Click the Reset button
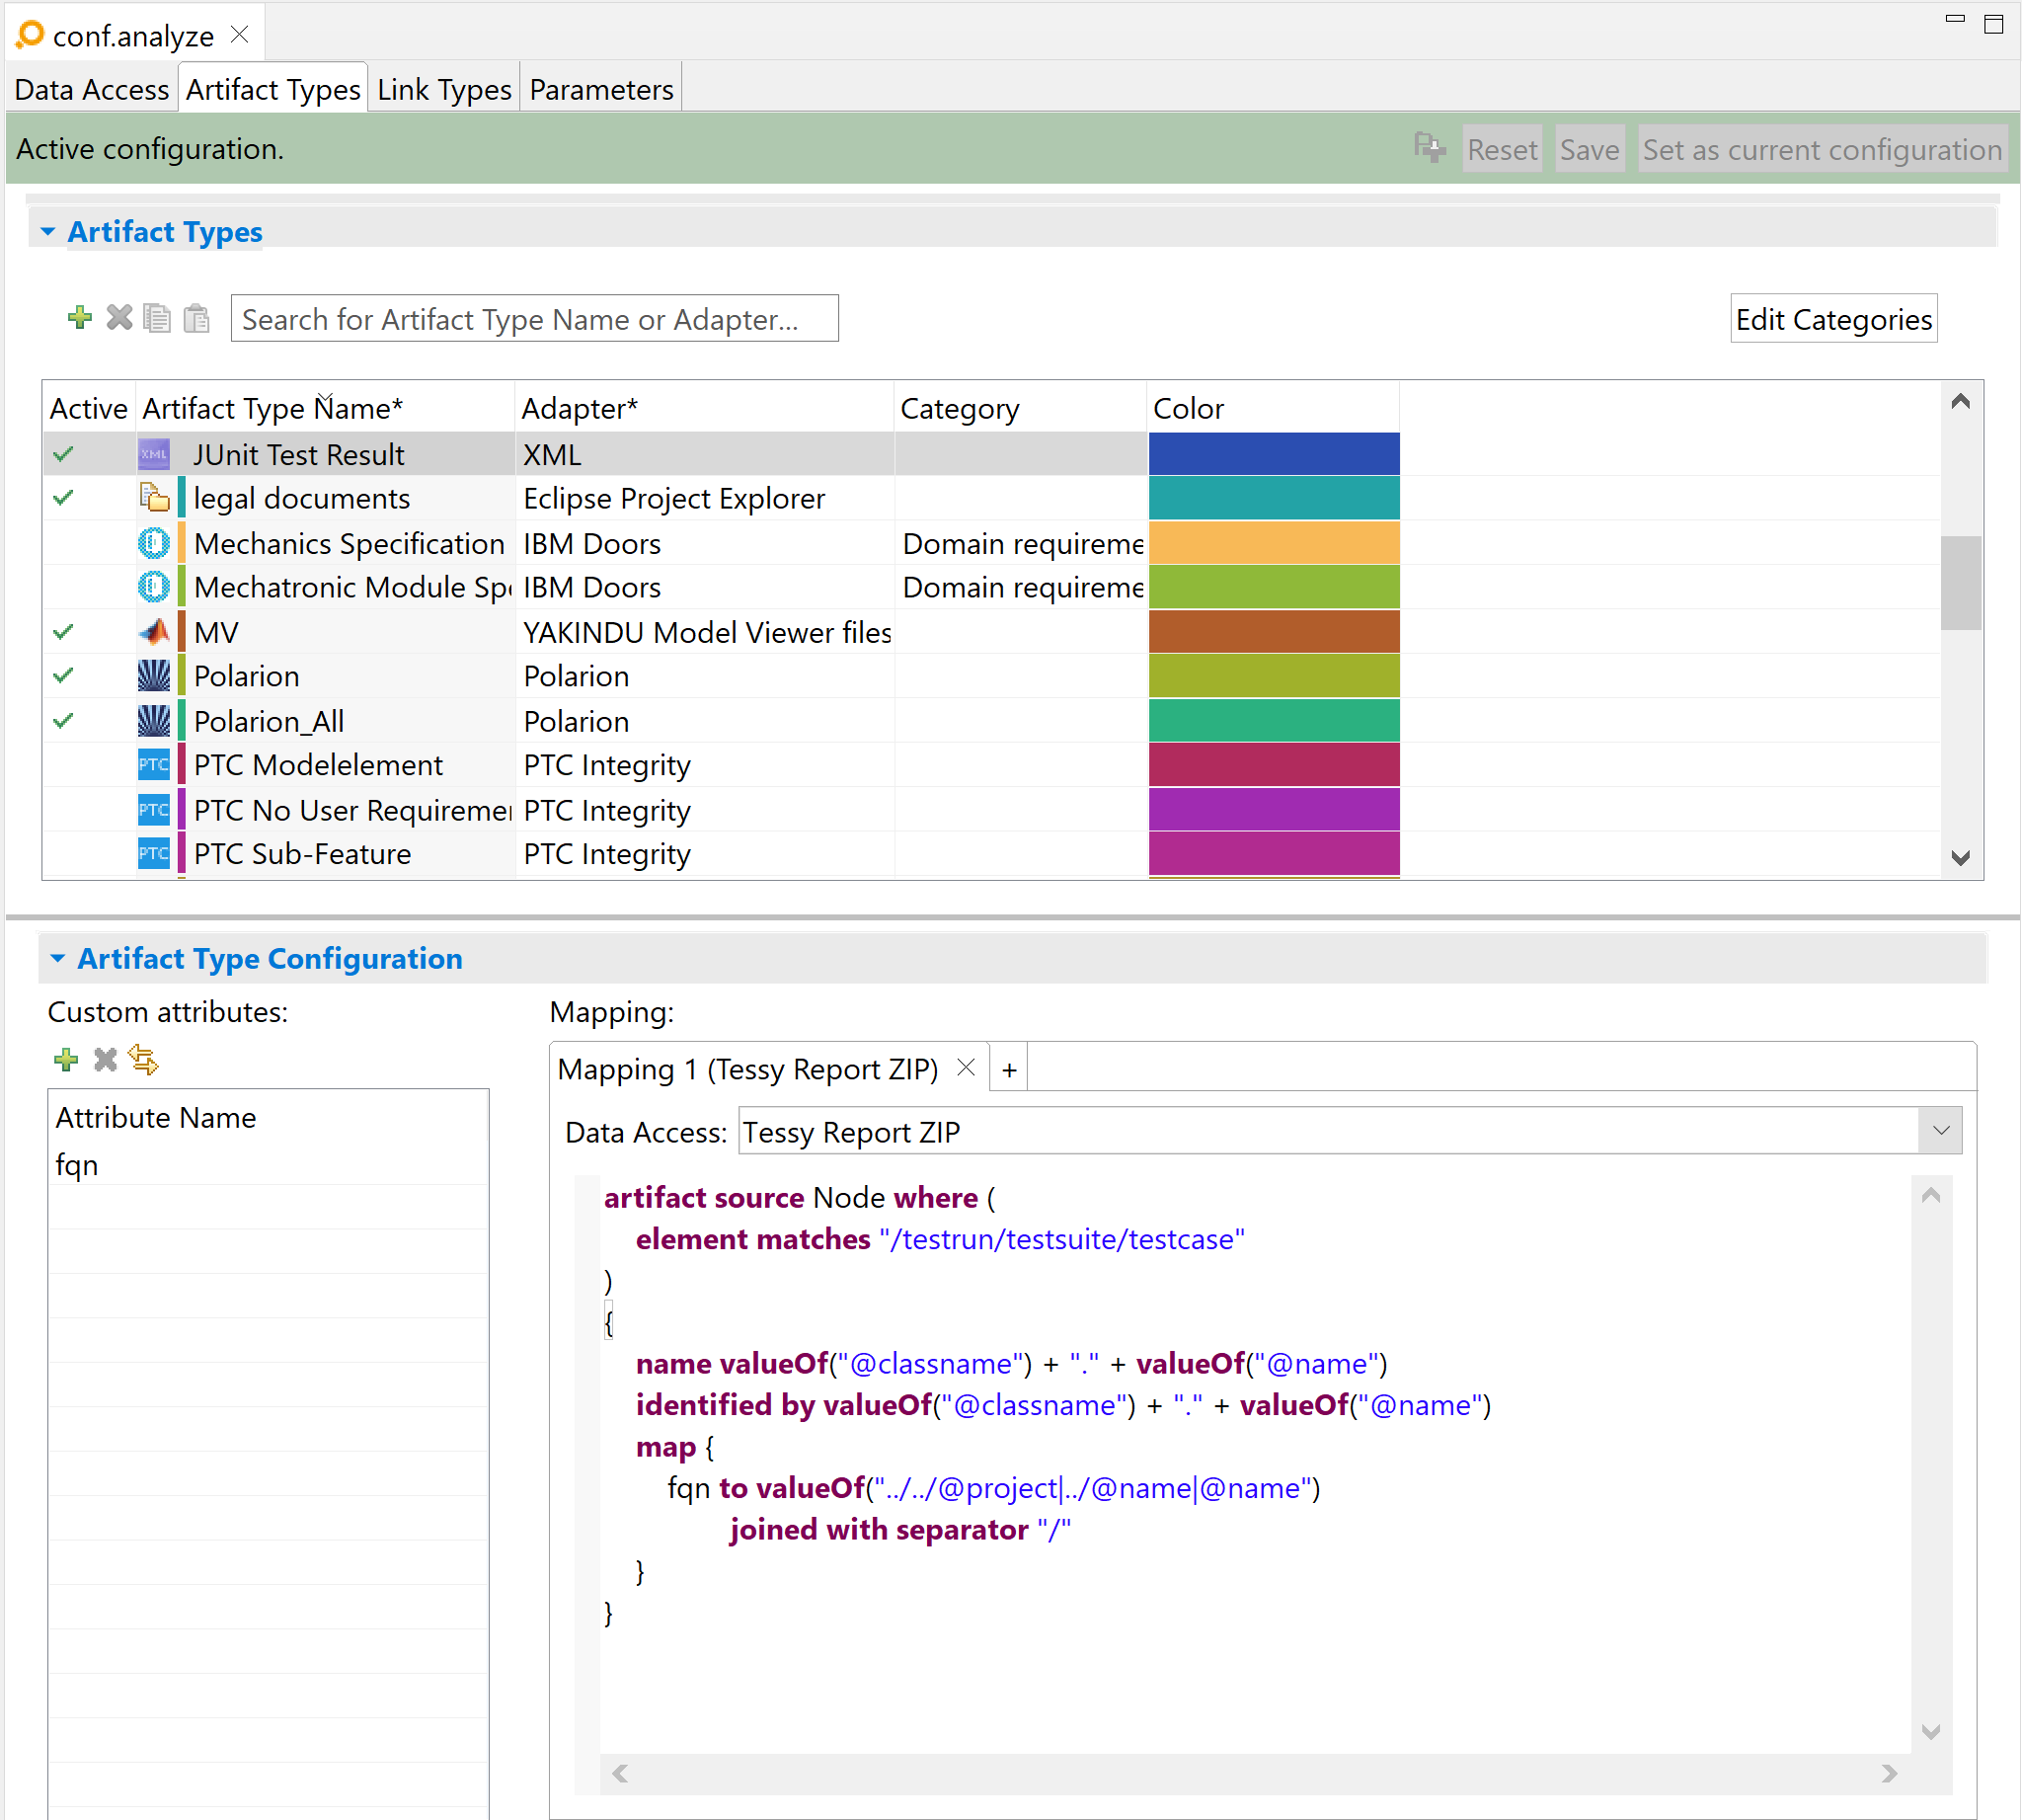The image size is (2022, 1820). click(x=1502, y=149)
